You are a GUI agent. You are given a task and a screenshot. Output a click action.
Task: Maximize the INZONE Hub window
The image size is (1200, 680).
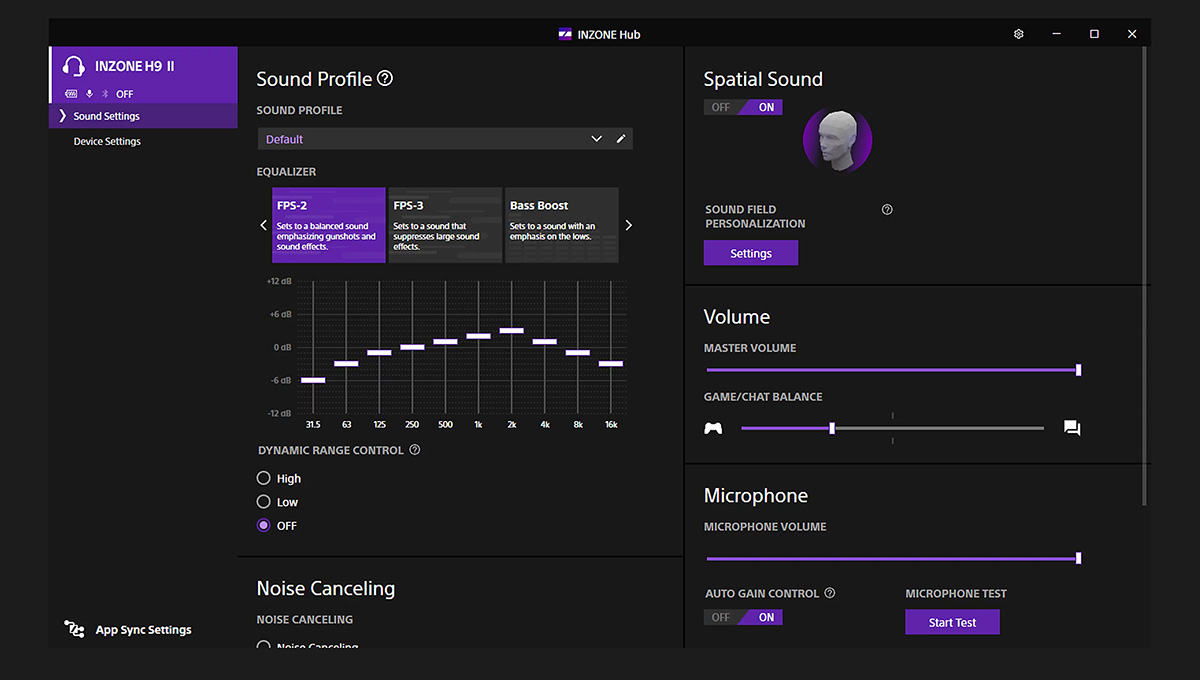click(1094, 34)
